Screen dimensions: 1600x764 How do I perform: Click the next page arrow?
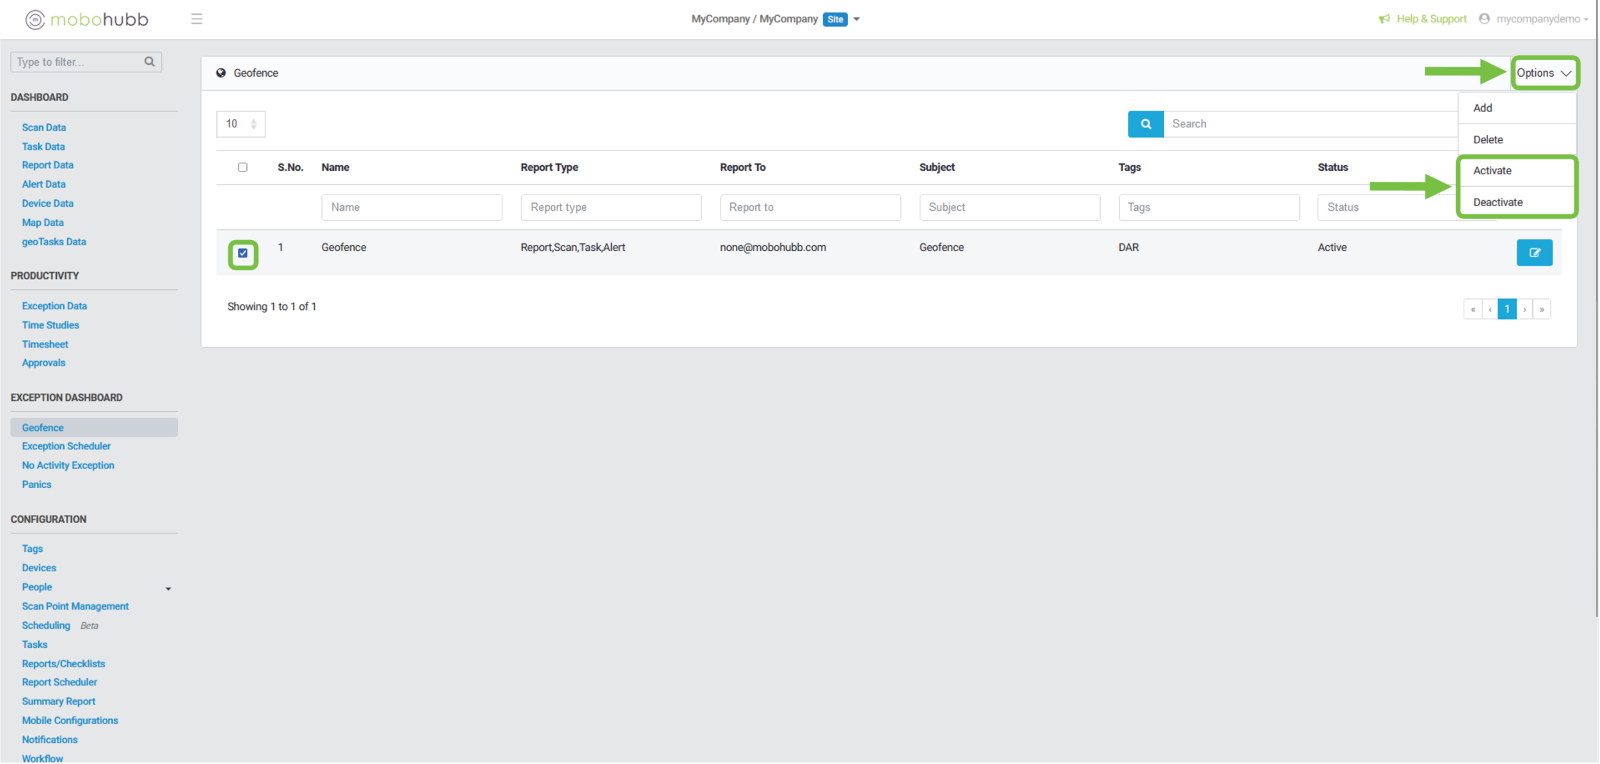[1525, 309]
